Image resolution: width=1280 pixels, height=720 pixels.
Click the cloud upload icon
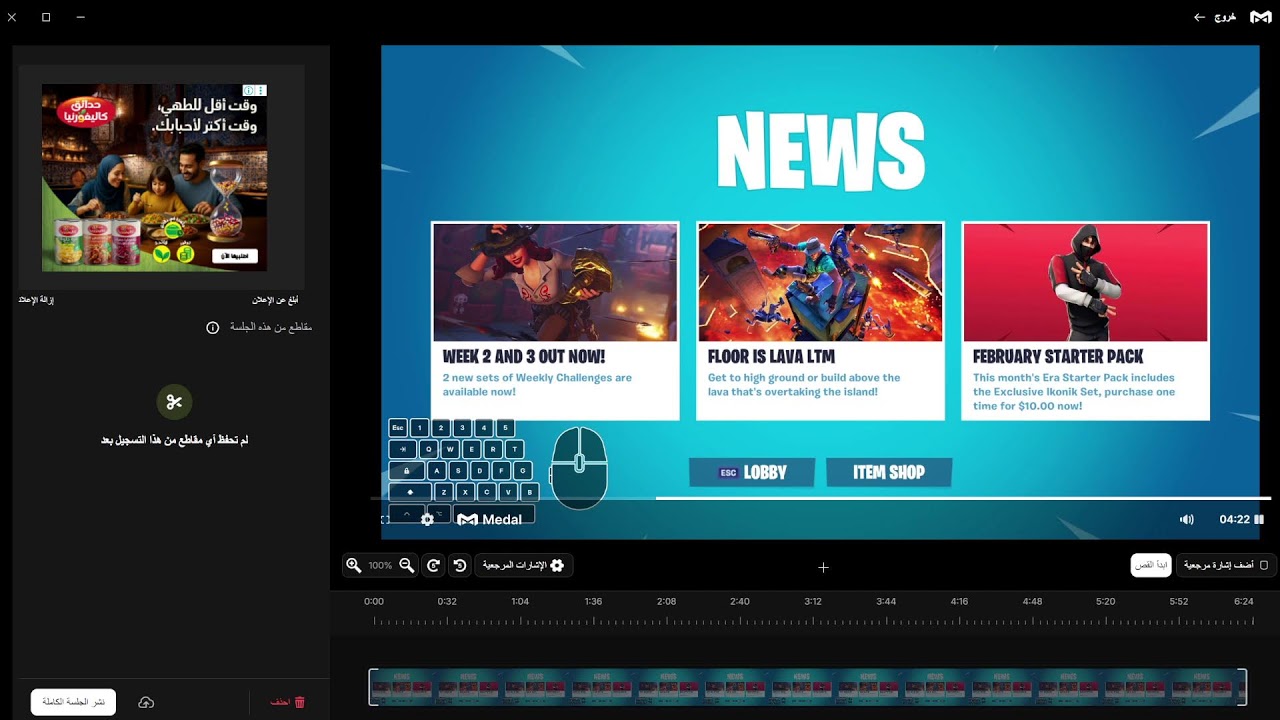pyautogui.click(x=146, y=703)
